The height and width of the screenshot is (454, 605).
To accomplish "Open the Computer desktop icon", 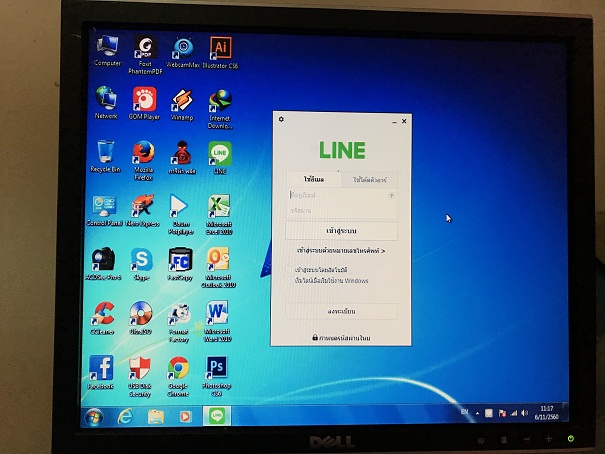I will click(107, 51).
